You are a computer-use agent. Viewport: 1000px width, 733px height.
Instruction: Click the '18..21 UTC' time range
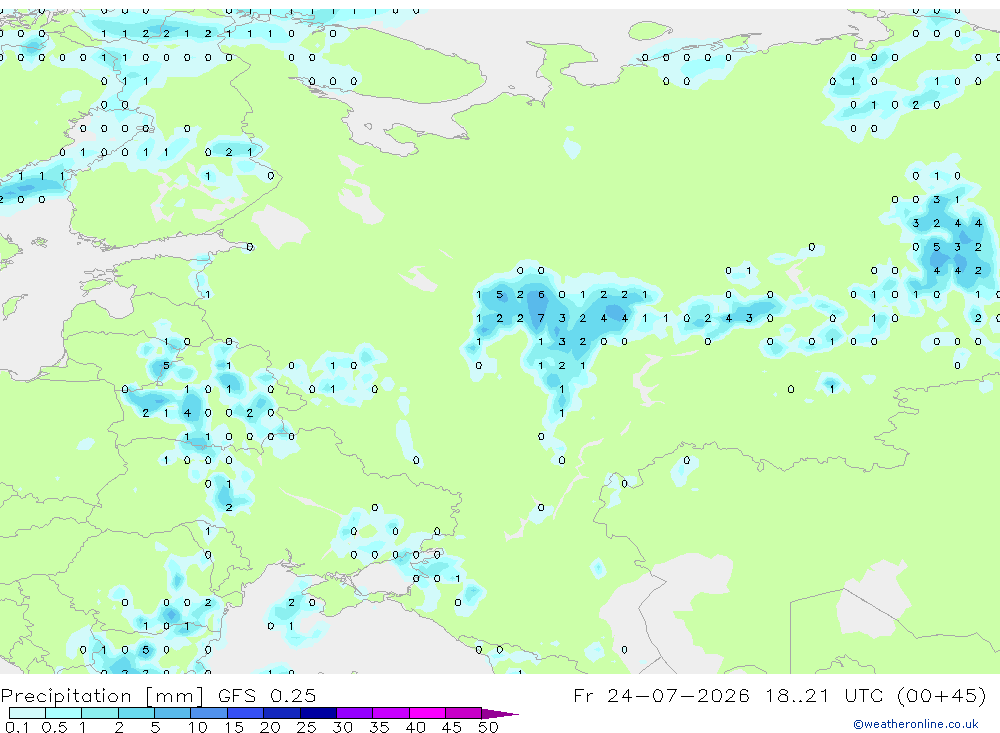[826, 695]
